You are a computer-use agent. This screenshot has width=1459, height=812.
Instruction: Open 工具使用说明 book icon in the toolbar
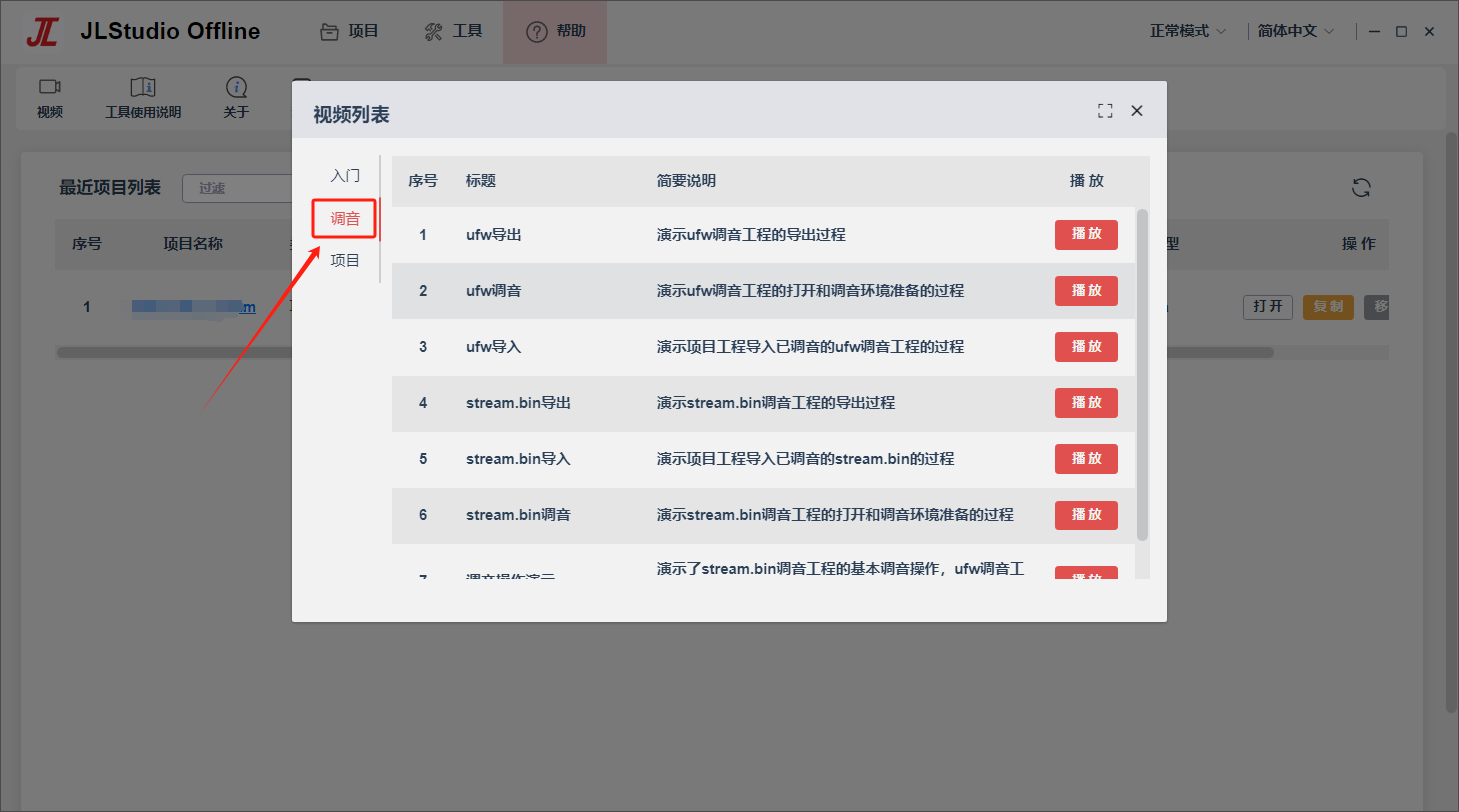click(143, 87)
